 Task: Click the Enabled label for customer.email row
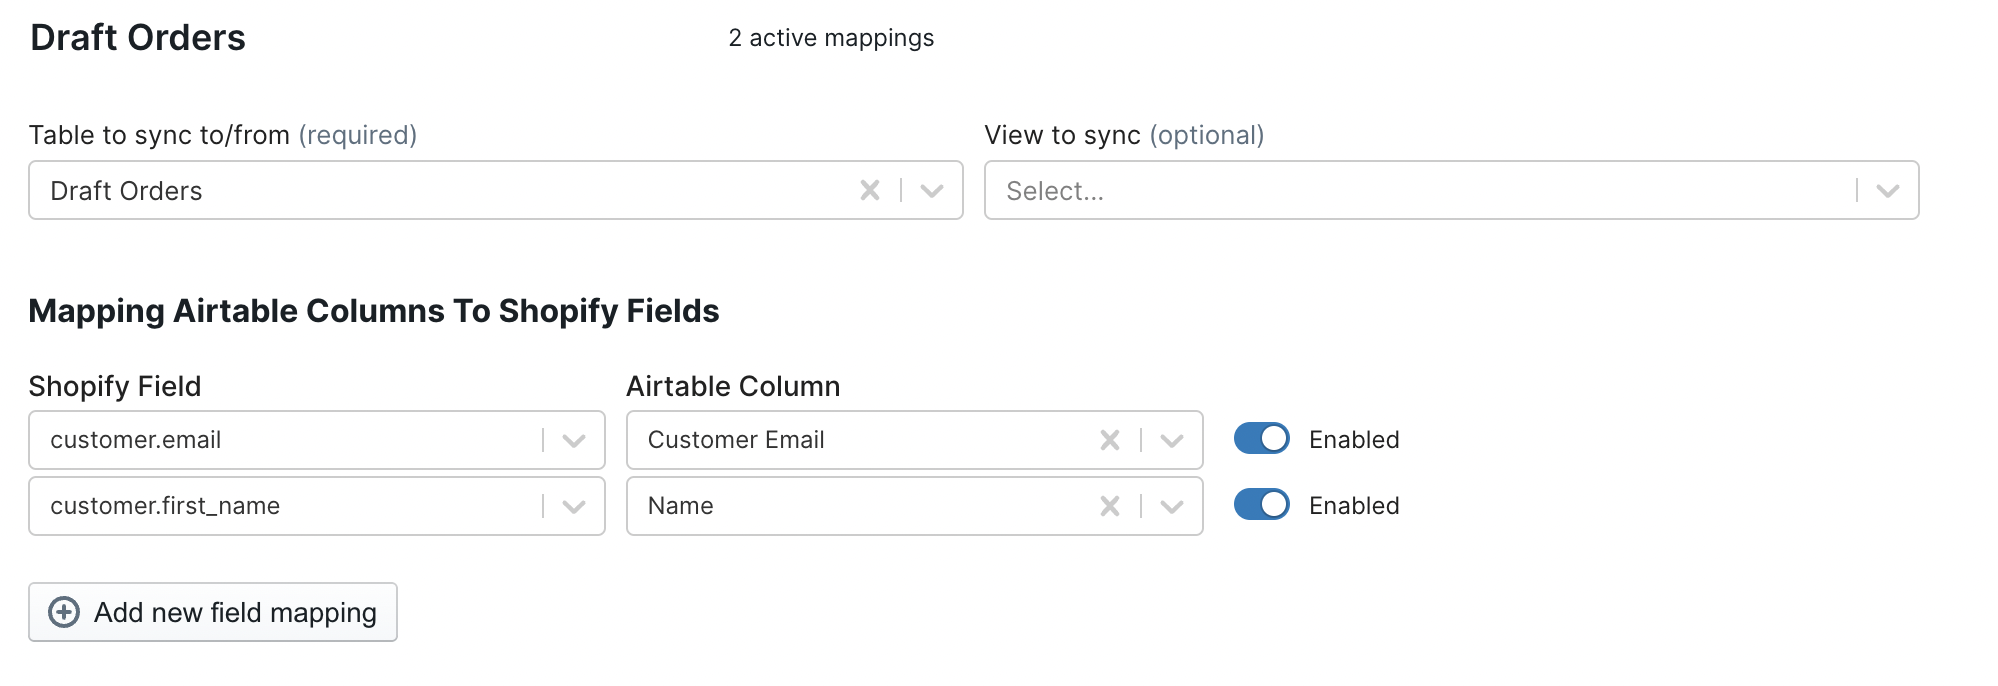point(1354,440)
